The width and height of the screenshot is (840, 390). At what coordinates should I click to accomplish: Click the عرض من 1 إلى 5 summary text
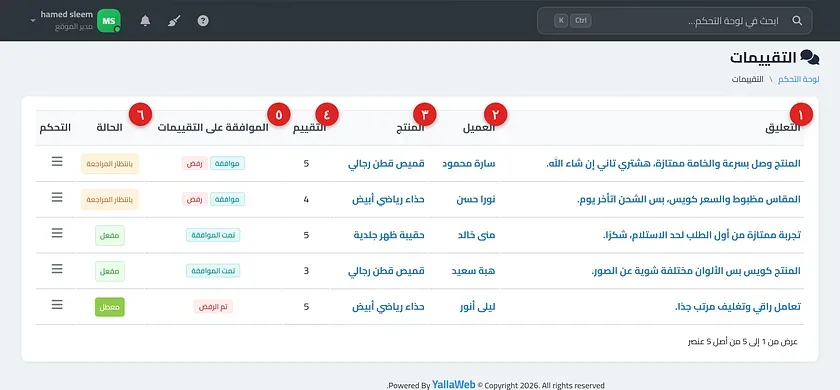click(743, 342)
